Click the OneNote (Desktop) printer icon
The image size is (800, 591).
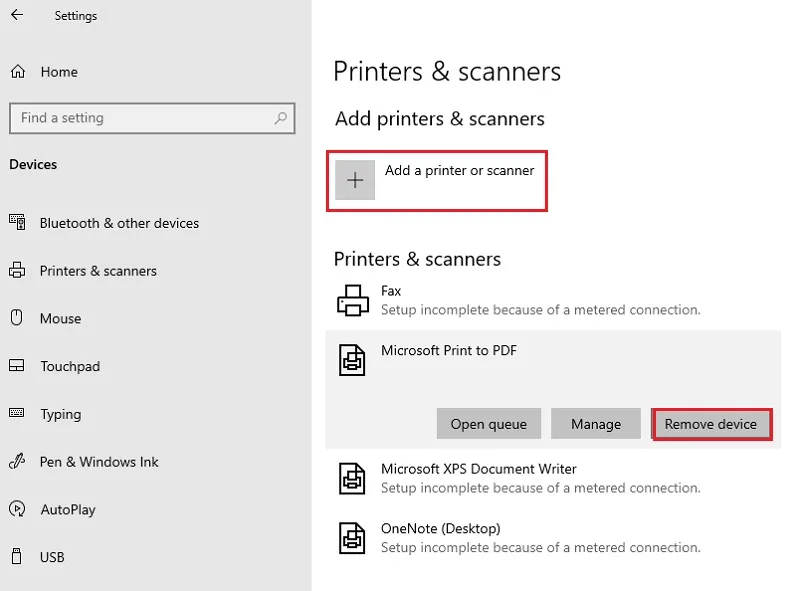coord(352,538)
